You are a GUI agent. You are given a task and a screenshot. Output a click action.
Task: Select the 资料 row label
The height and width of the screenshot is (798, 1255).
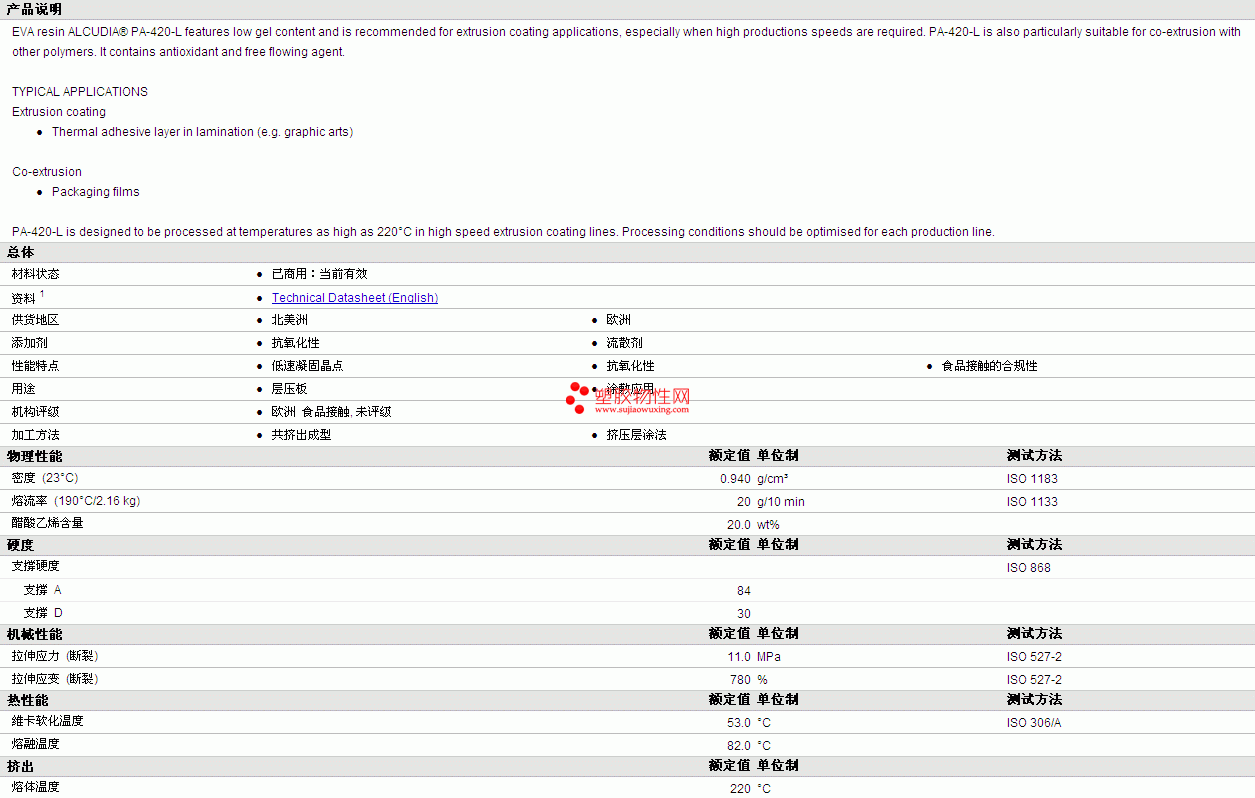pyautogui.click(x=24, y=298)
